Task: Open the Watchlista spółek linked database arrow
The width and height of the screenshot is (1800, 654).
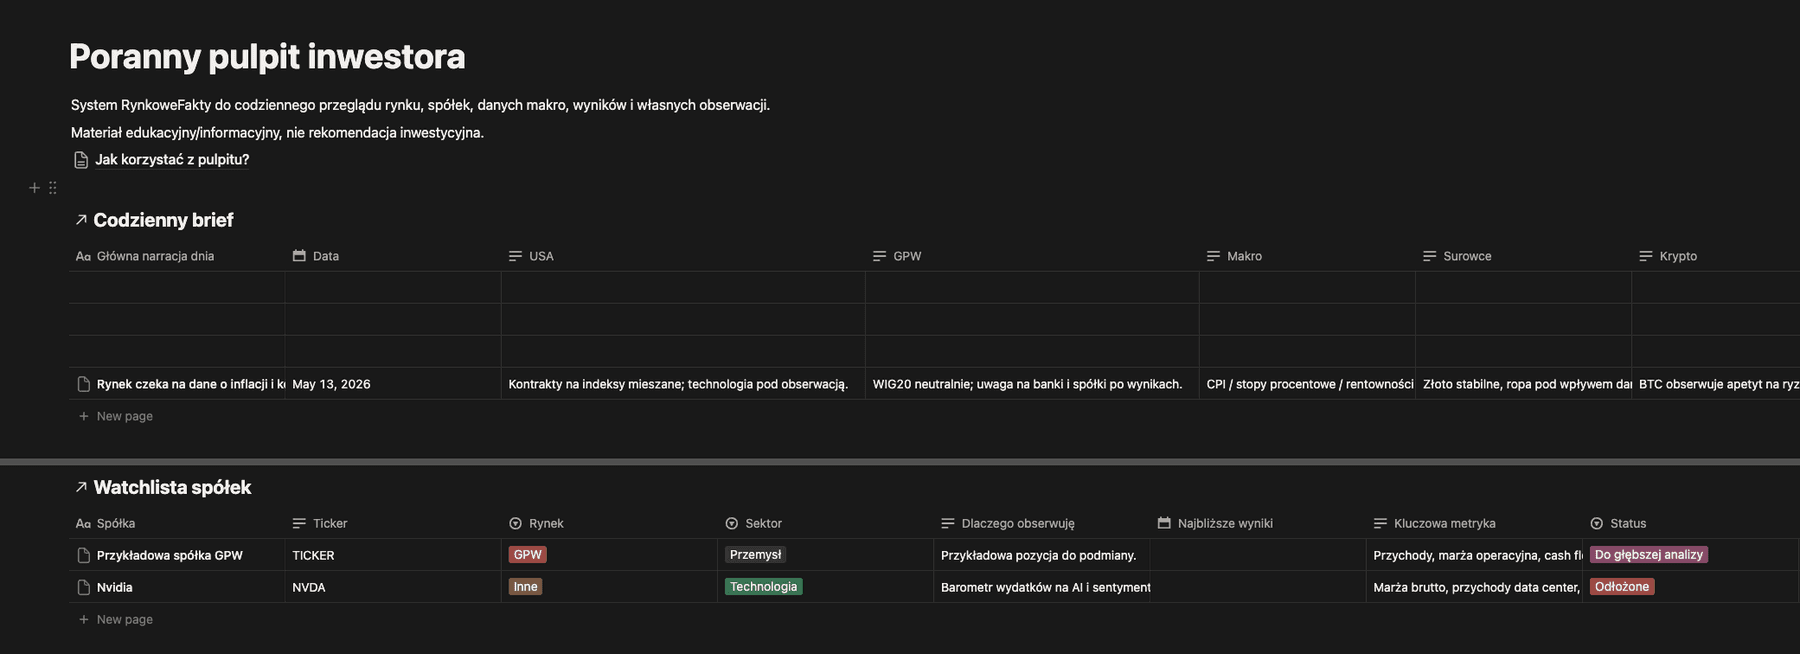Action: click(81, 487)
